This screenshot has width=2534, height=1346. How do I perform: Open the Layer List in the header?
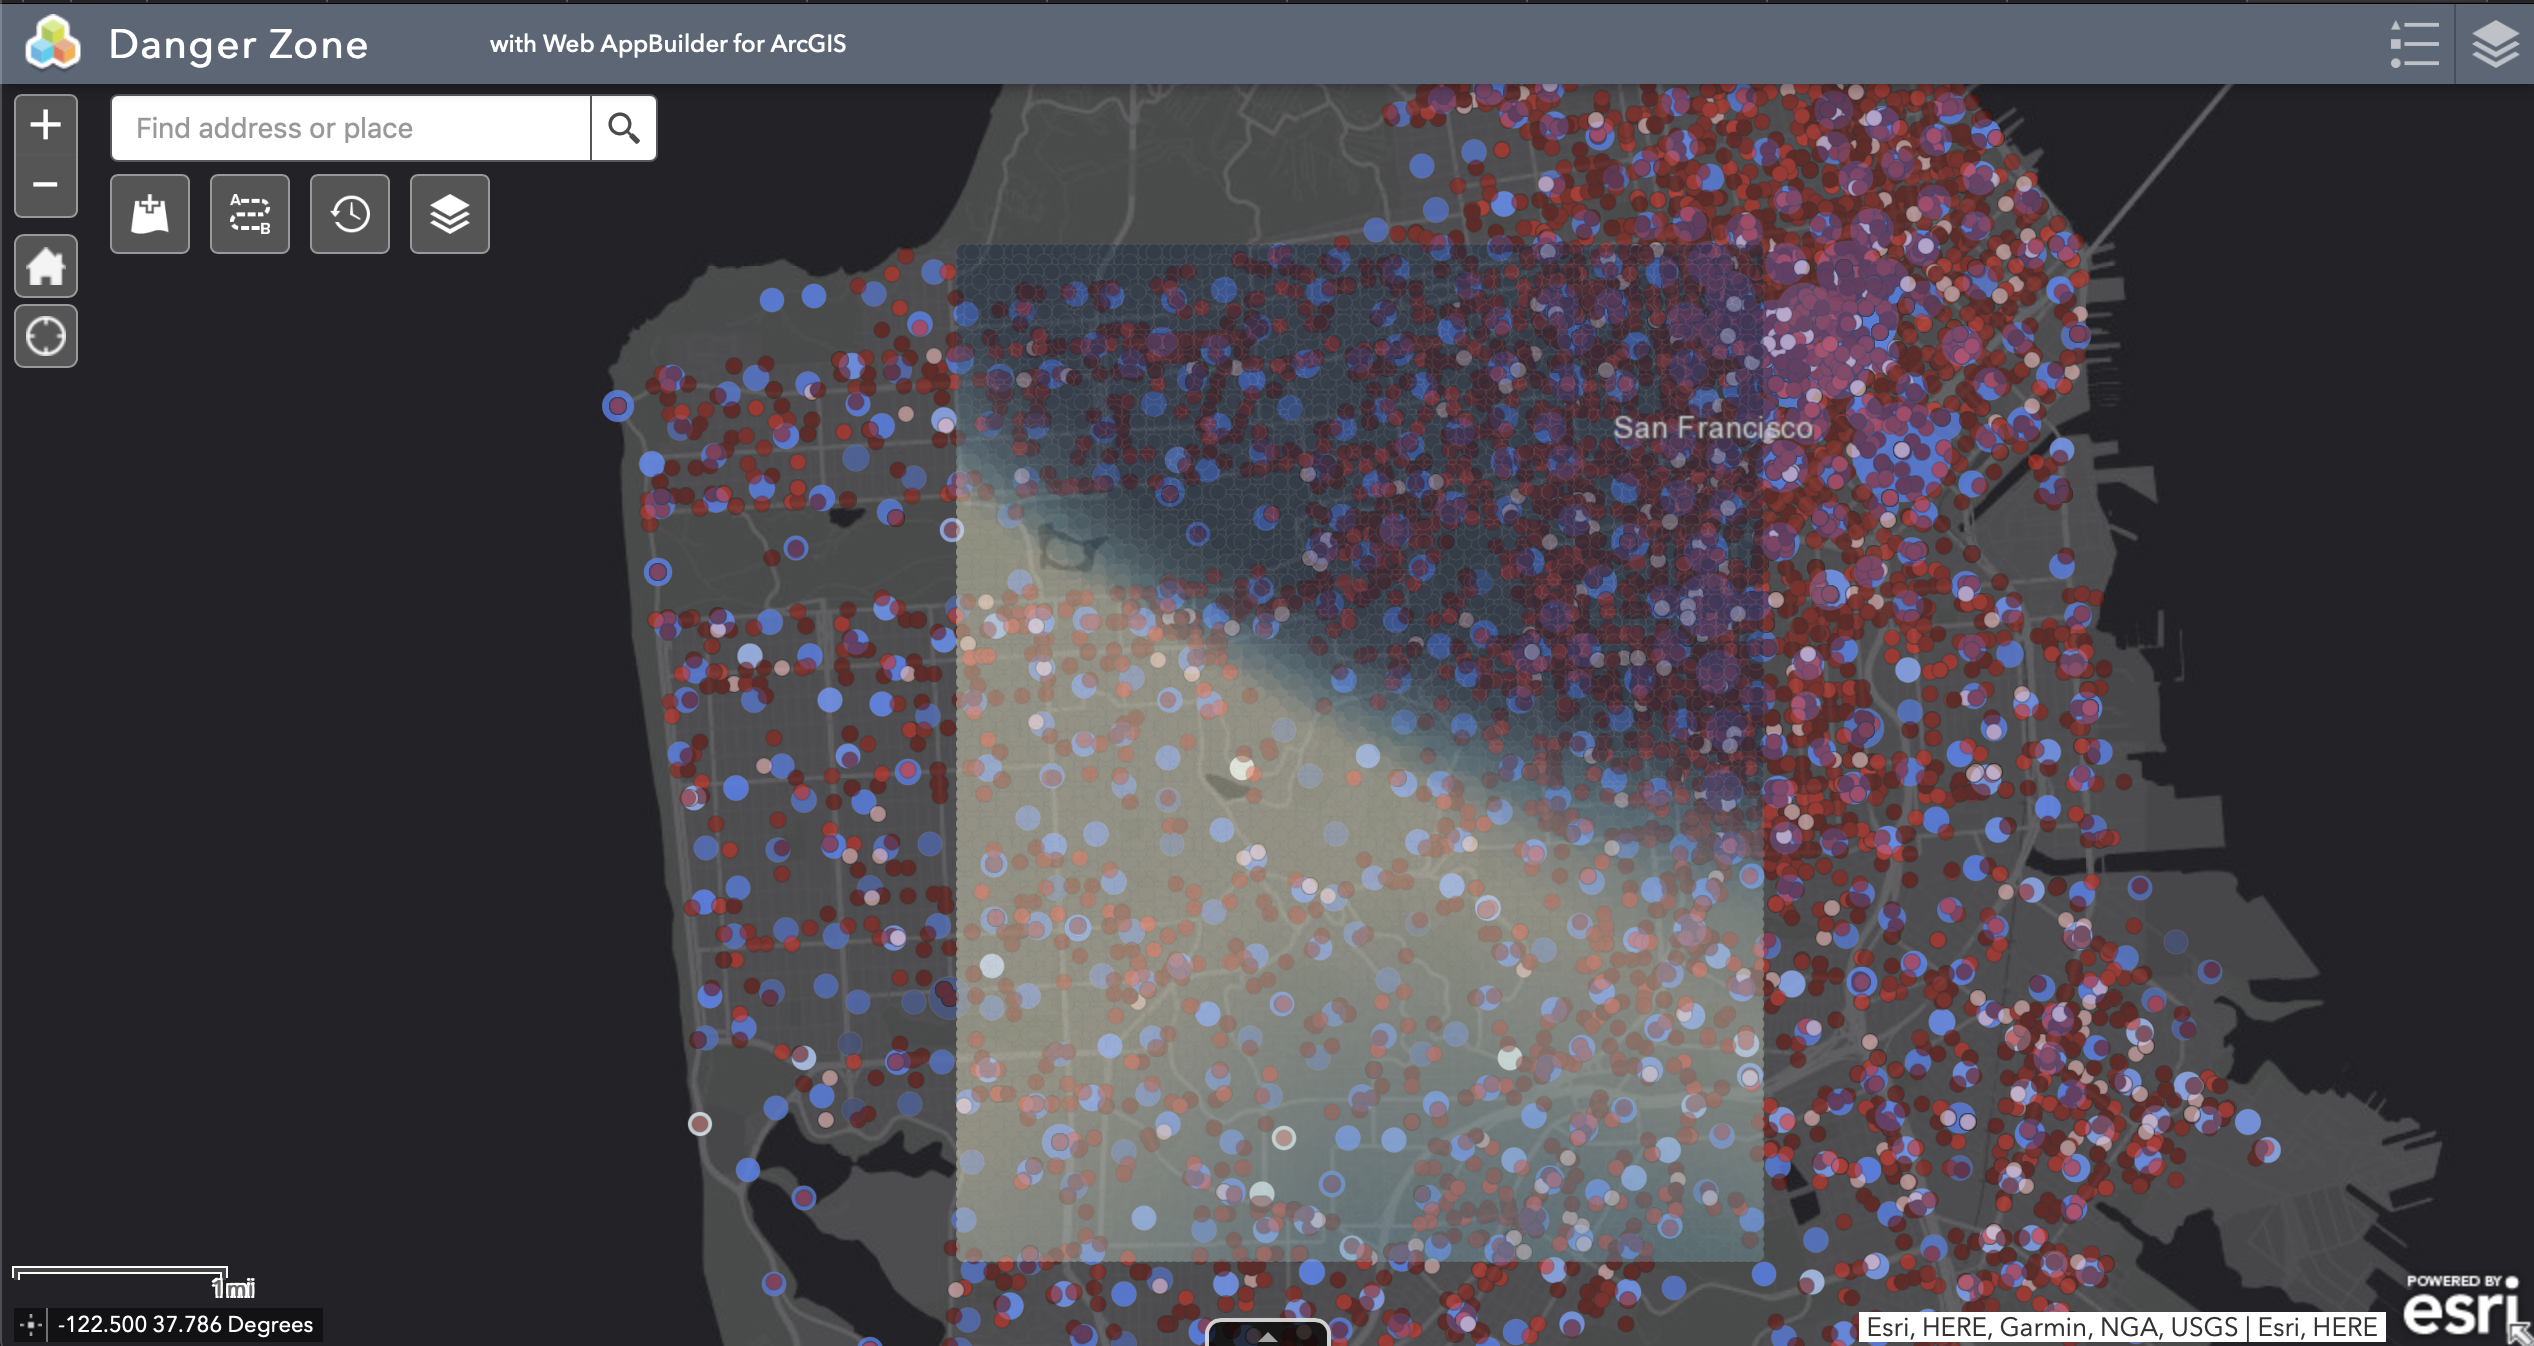2494,44
